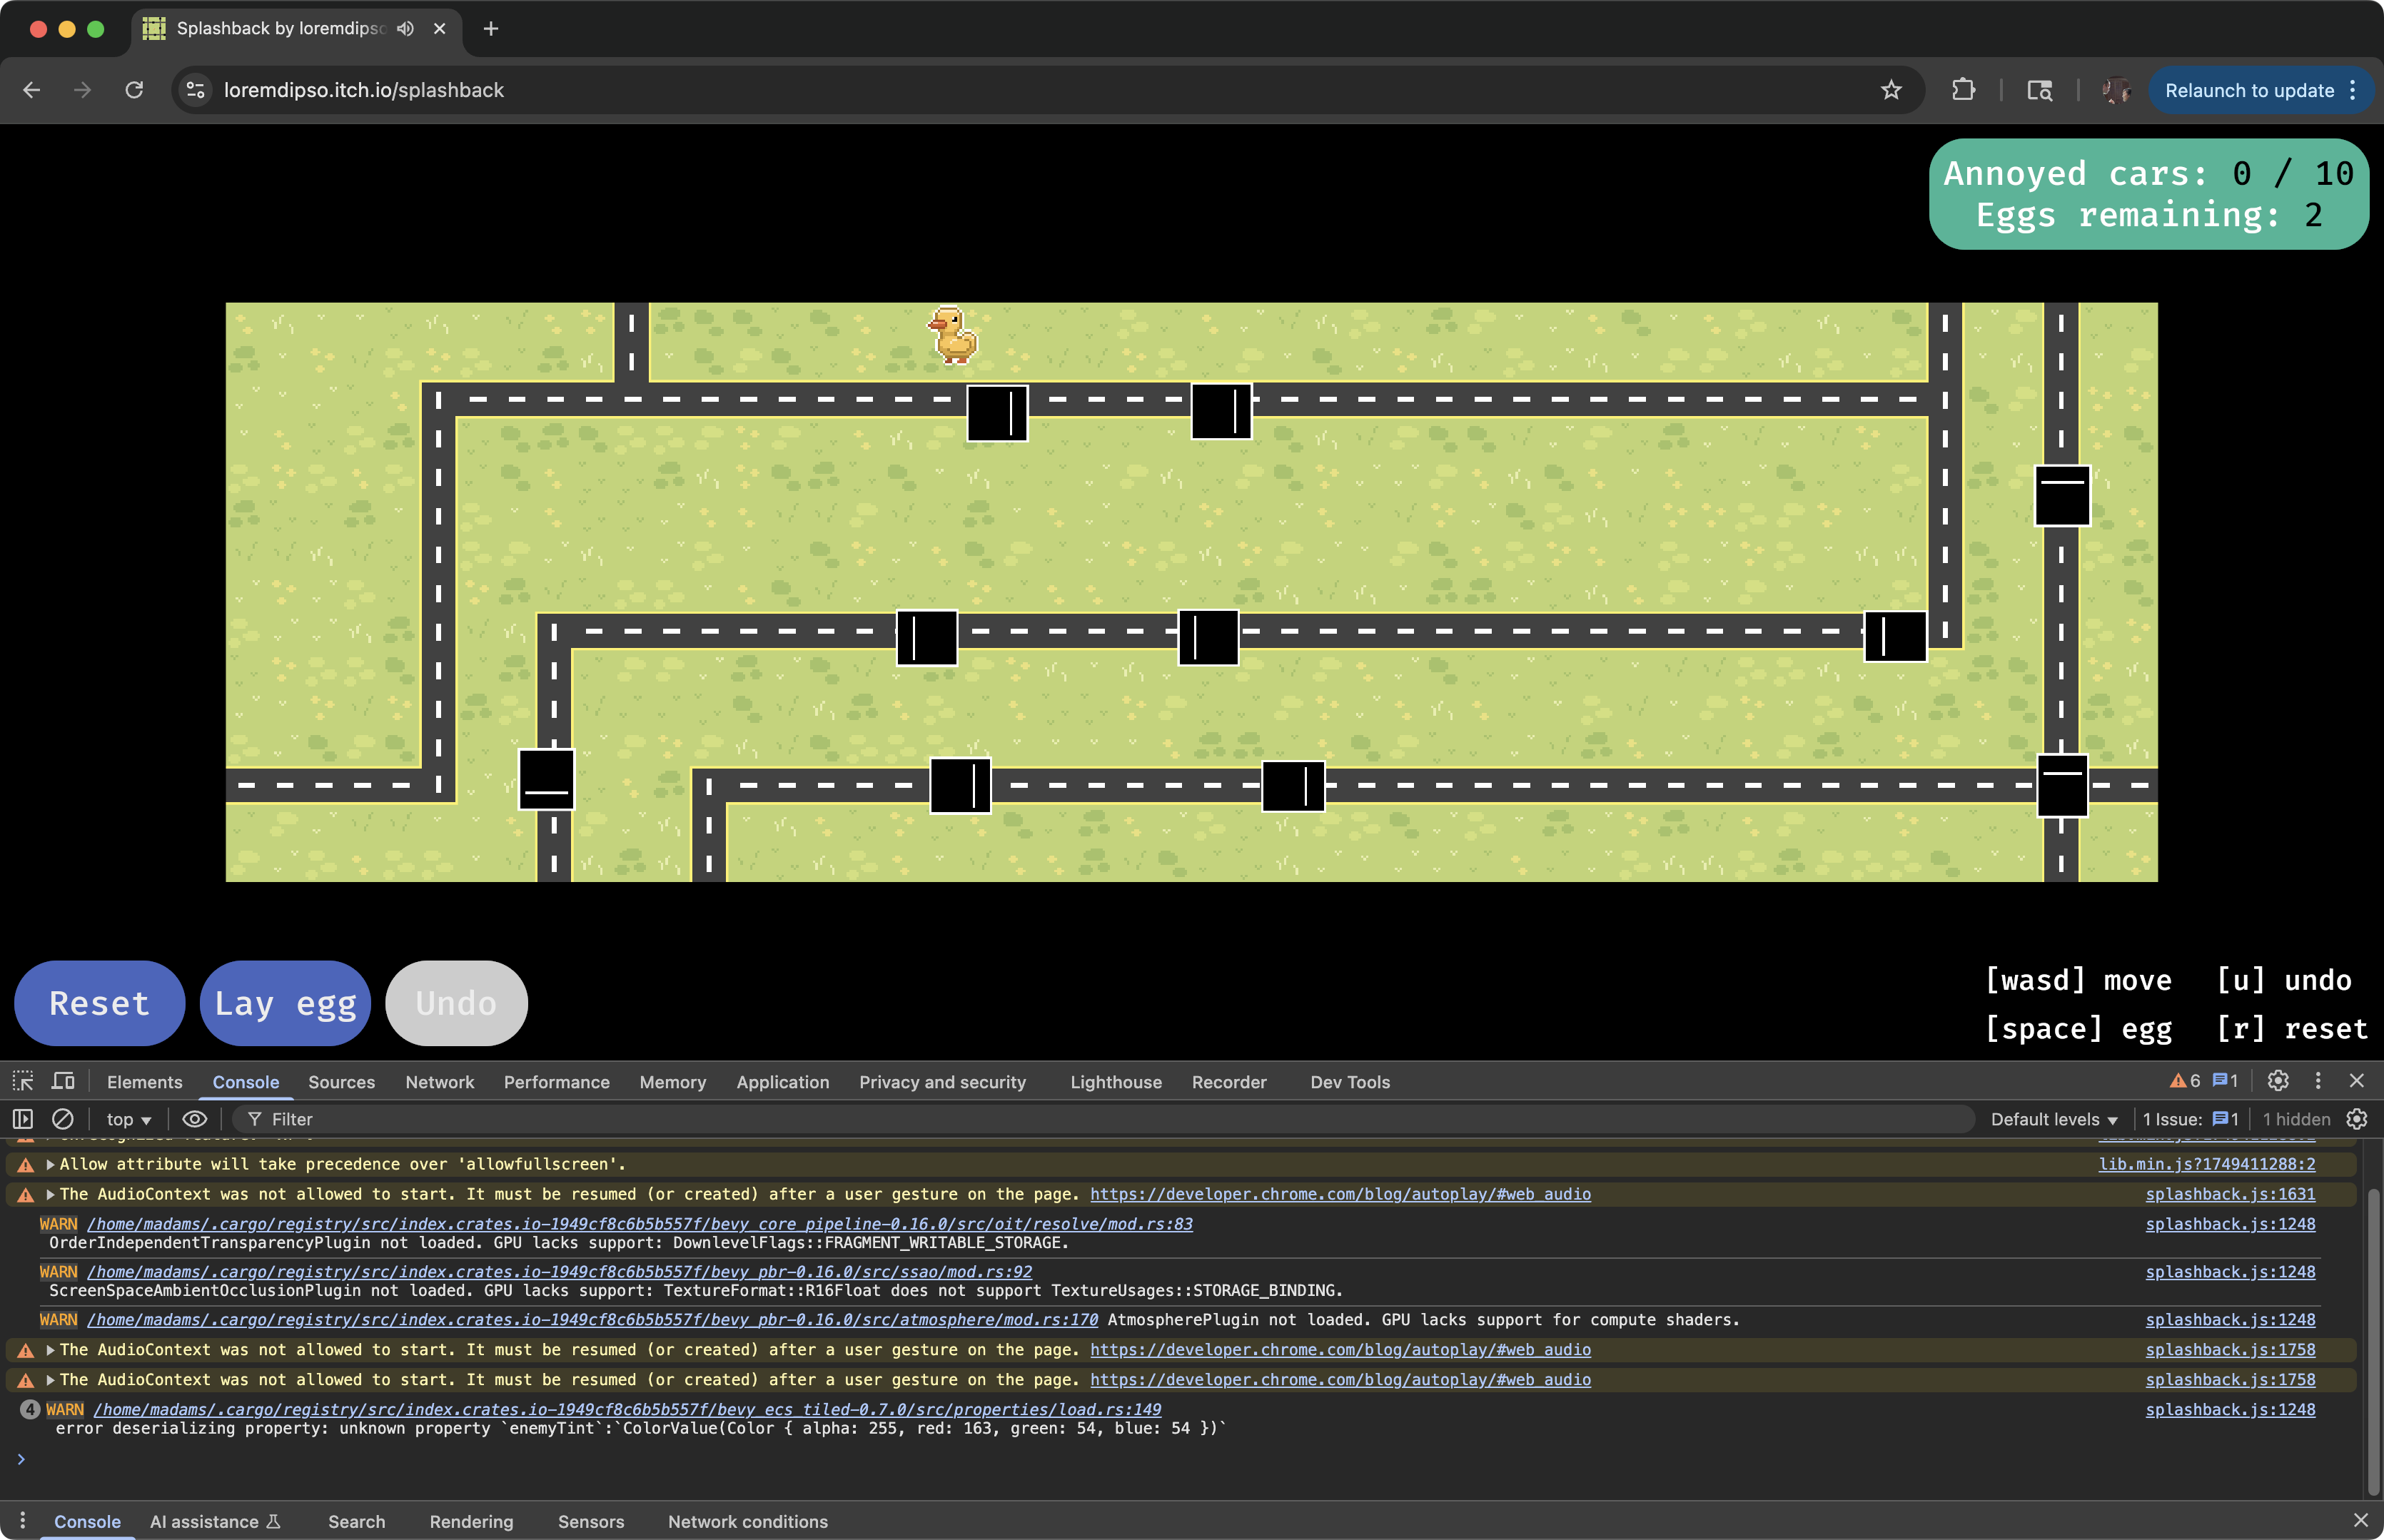The width and height of the screenshot is (2384, 1540).
Task: Click the tab audio speaker icon
Action: [x=405, y=29]
